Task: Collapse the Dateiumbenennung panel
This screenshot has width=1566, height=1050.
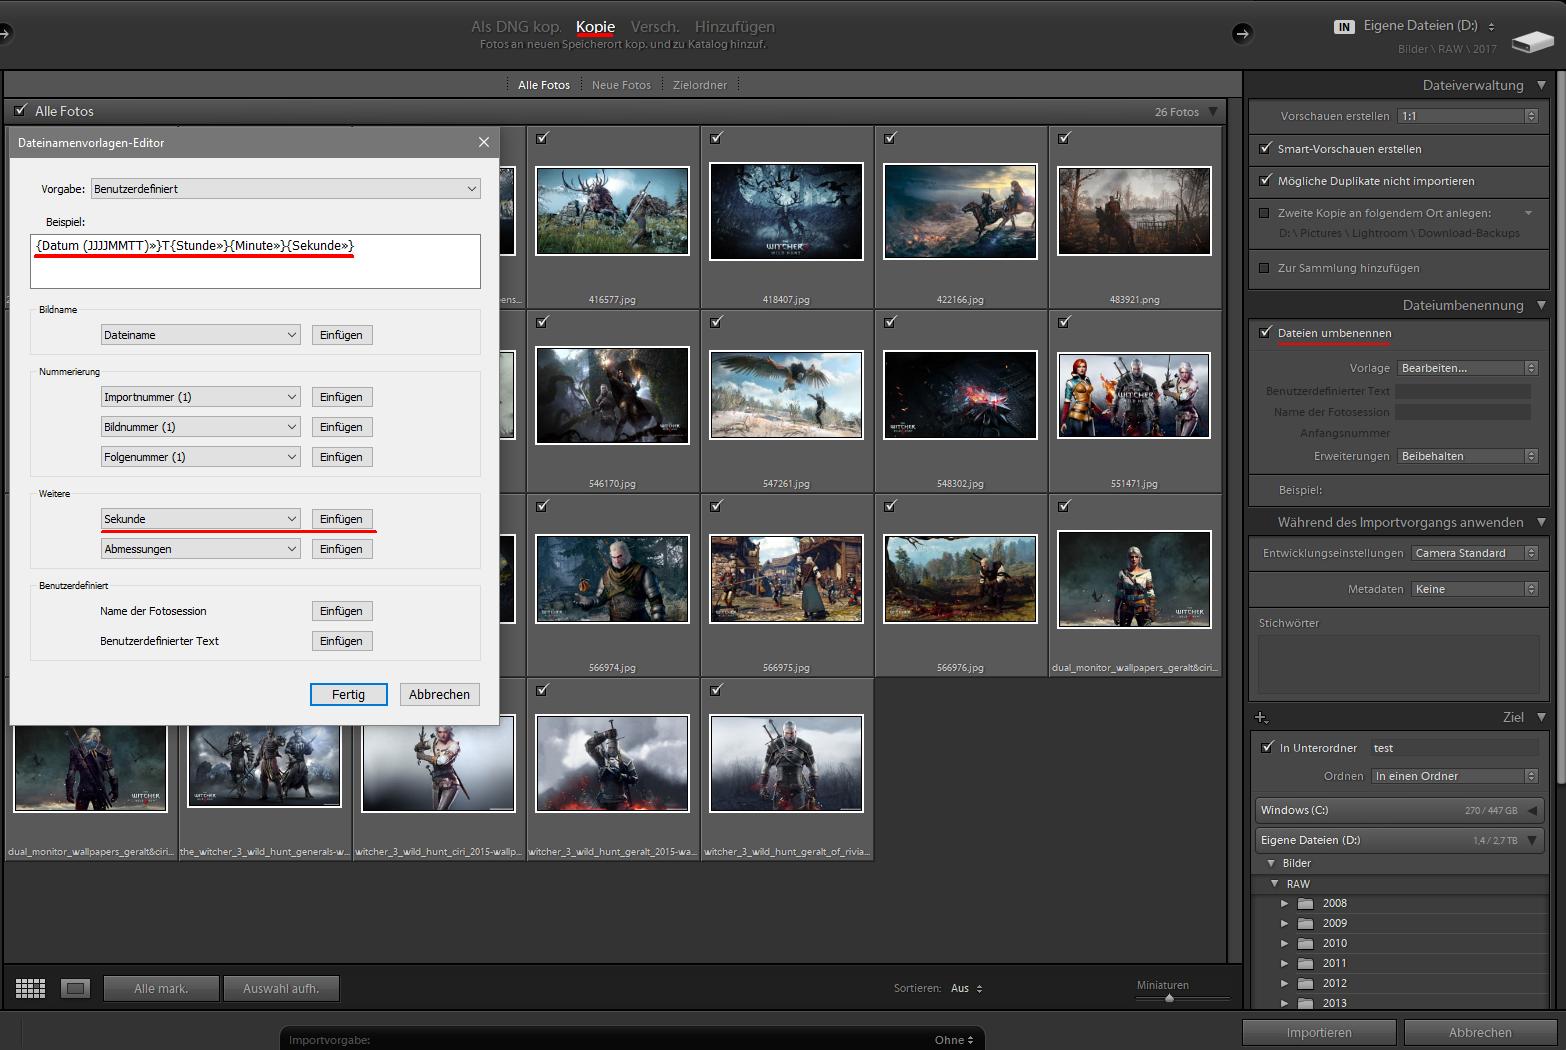Action: tap(1541, 305)
